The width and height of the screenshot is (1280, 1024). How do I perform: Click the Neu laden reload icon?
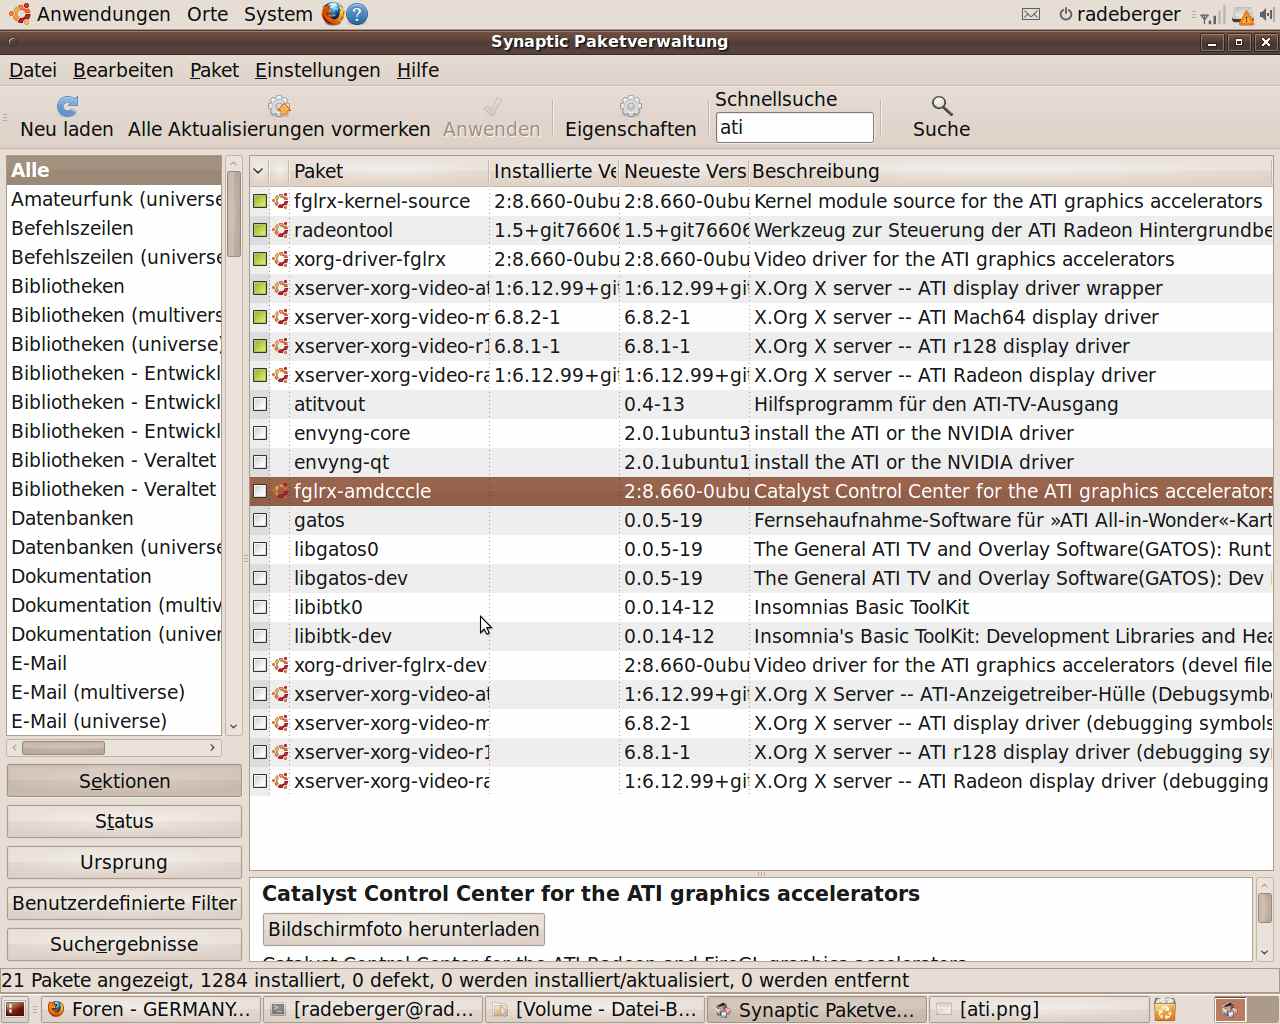pyautogui.click(x=67, y=106)
